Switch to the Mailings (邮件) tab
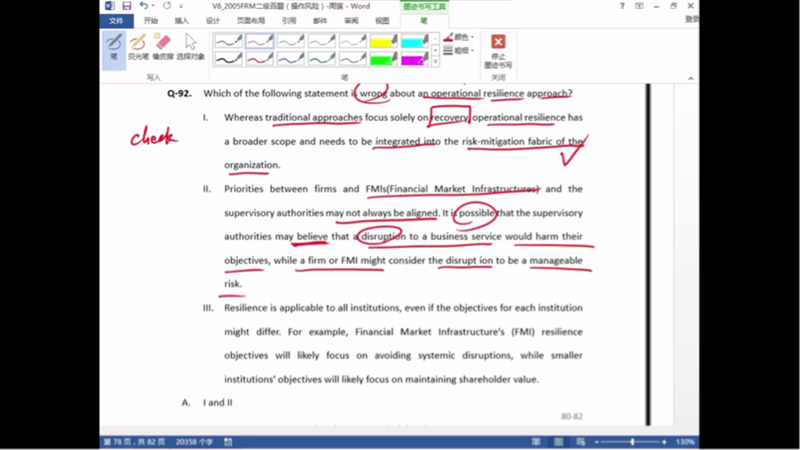The width and height of the screenshot is (800, 450). point(320,21)
